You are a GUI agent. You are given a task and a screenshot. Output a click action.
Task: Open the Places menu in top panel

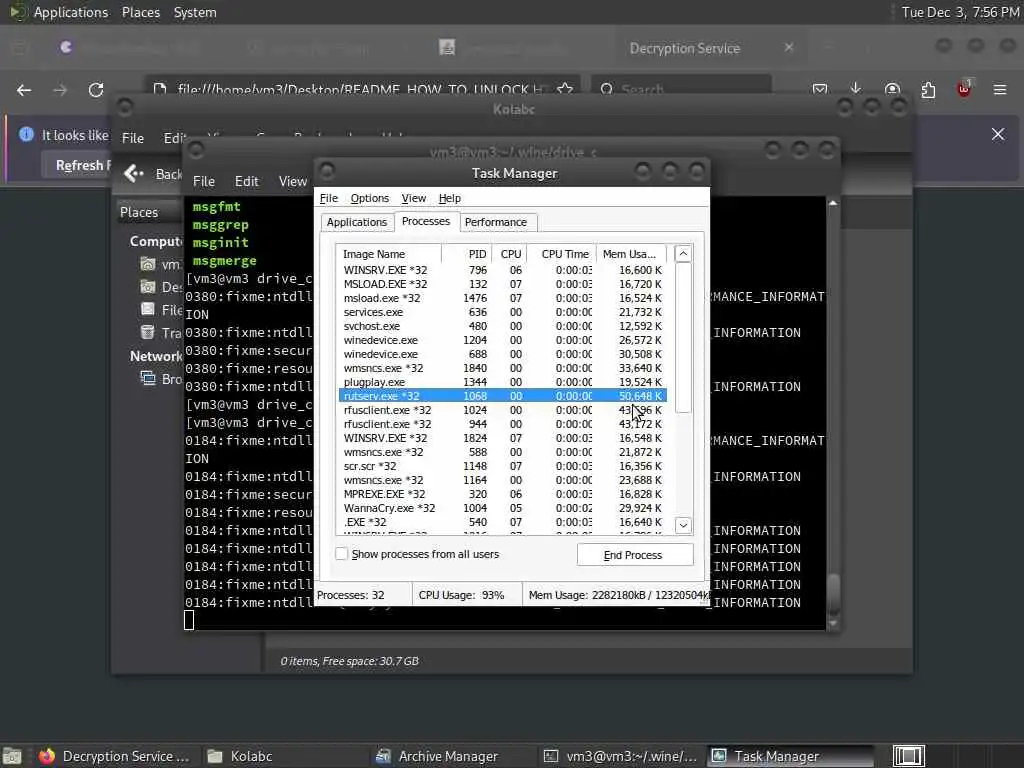click(x=140, y=12)
